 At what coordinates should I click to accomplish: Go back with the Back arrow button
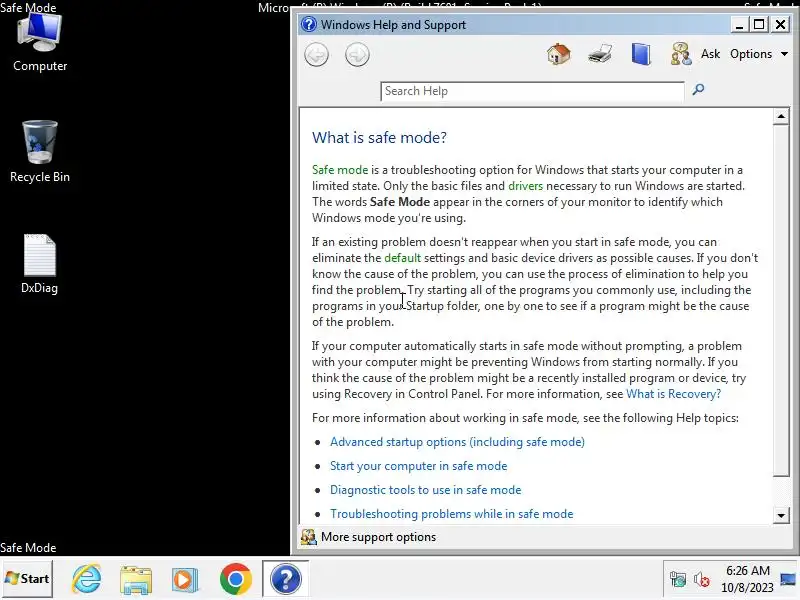tap(316, 55)
